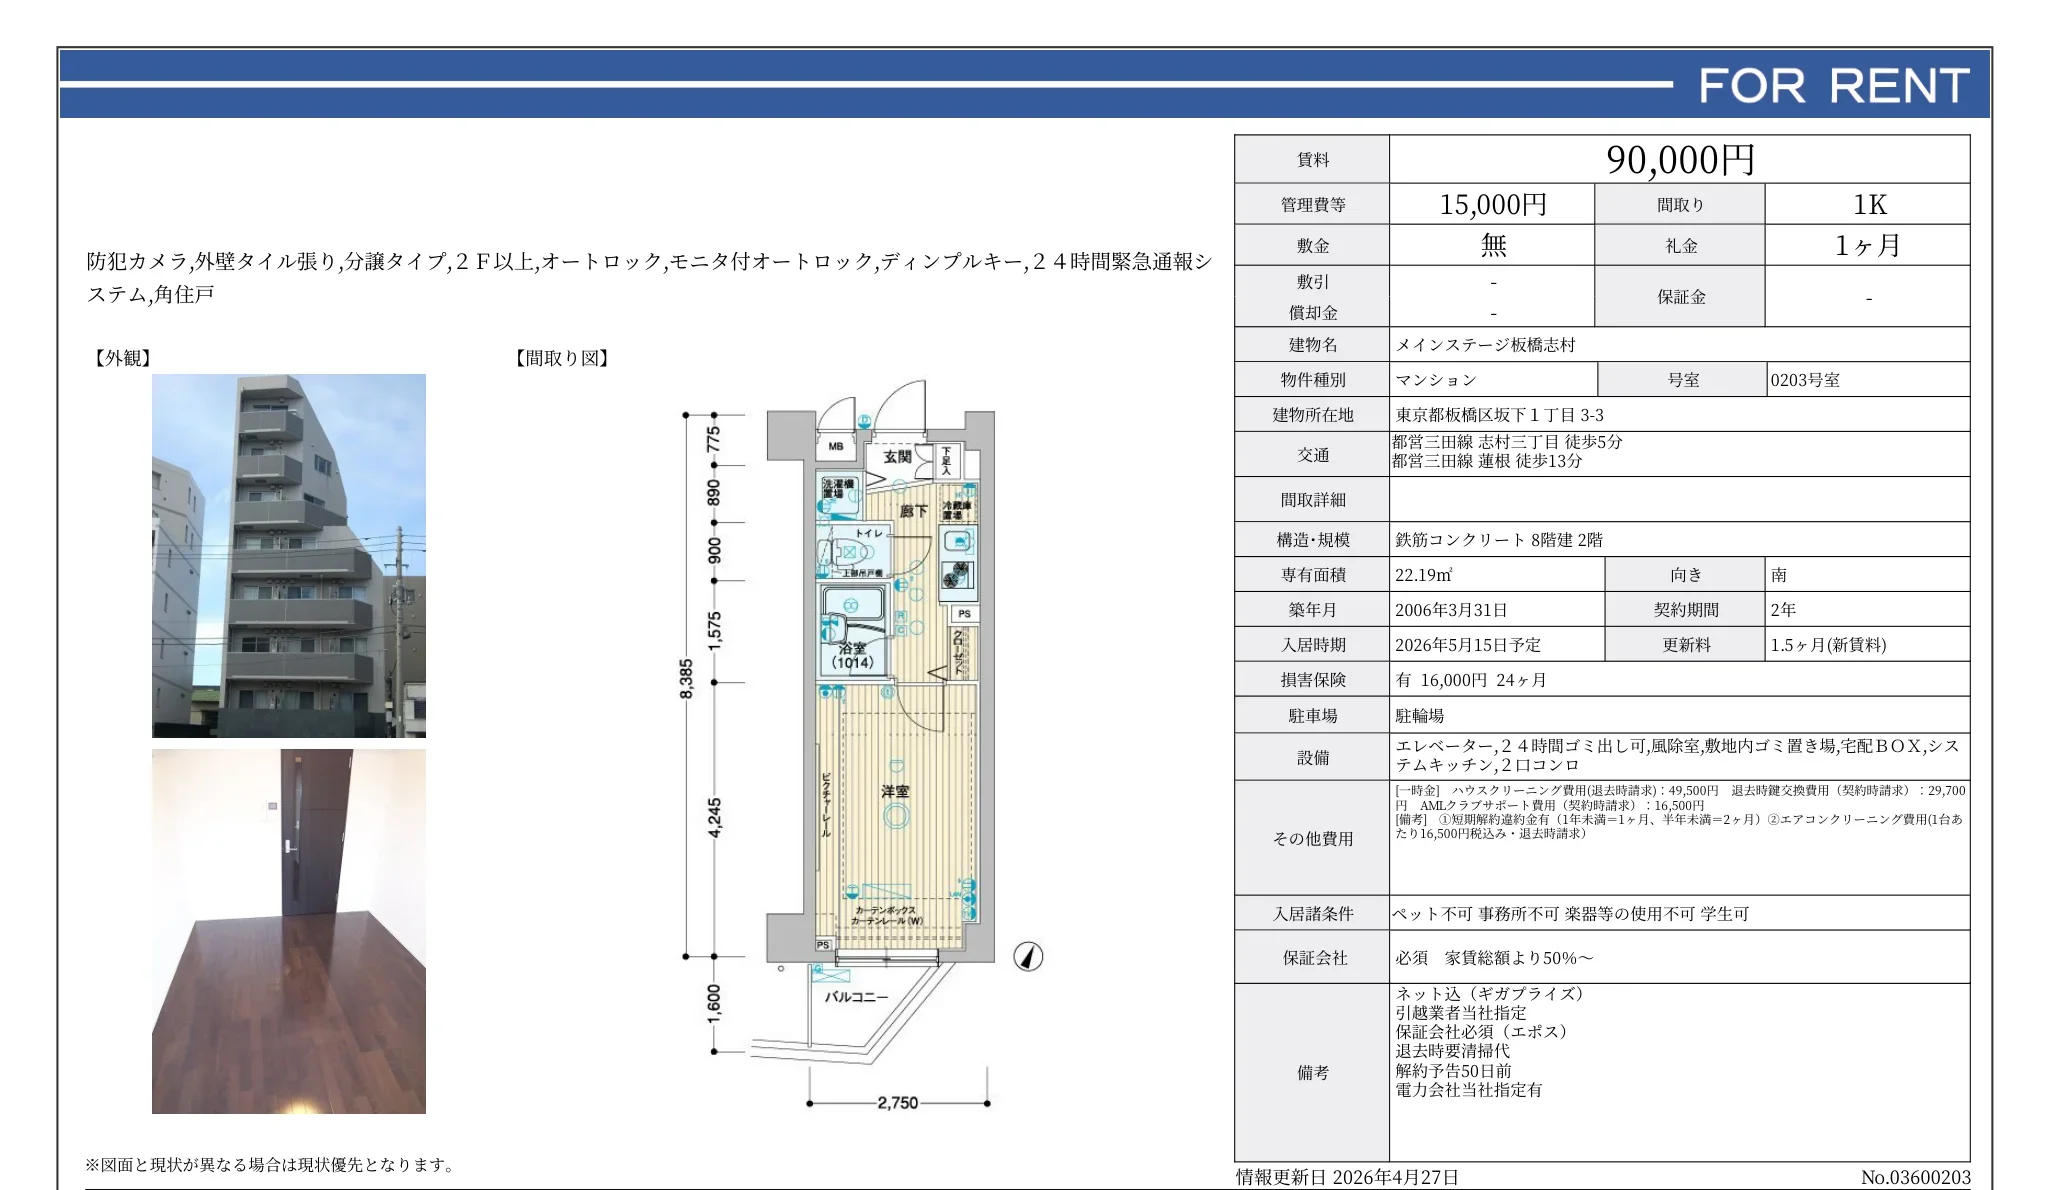Click the 蓮根 徒歩13分 access line
The height and width of the screenshot is (1190, 2056).
tap(1487, 461)
